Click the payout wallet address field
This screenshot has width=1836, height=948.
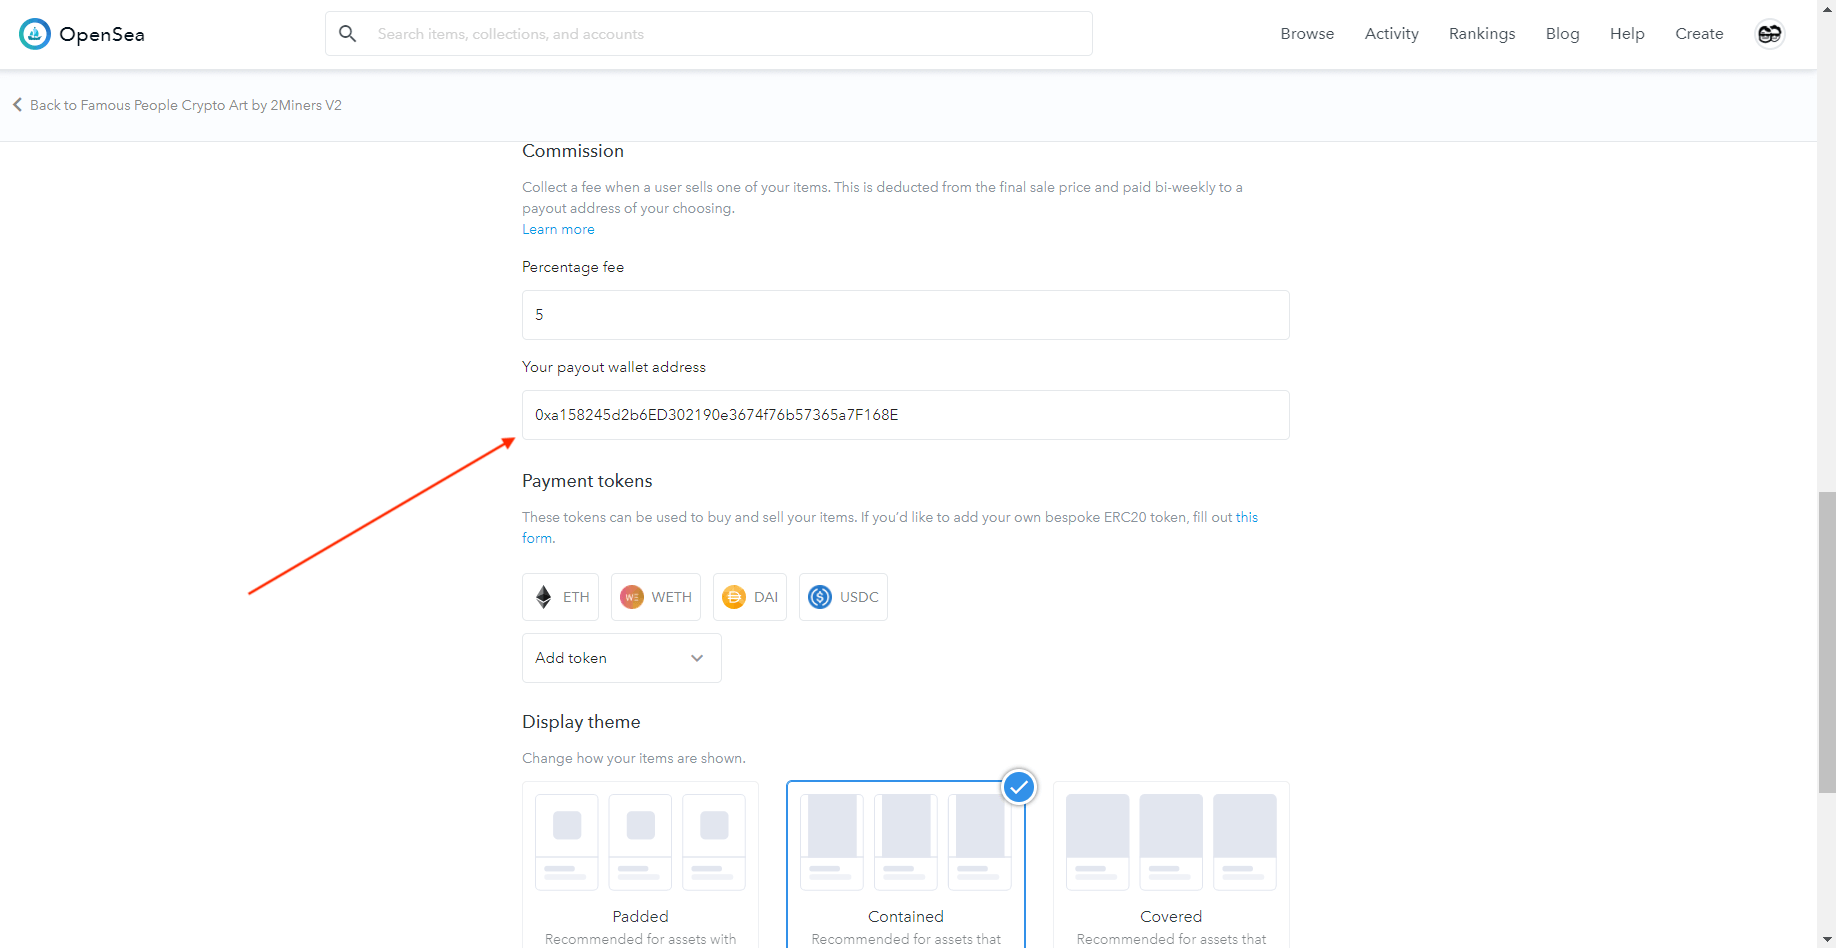(x=905, y=415)
